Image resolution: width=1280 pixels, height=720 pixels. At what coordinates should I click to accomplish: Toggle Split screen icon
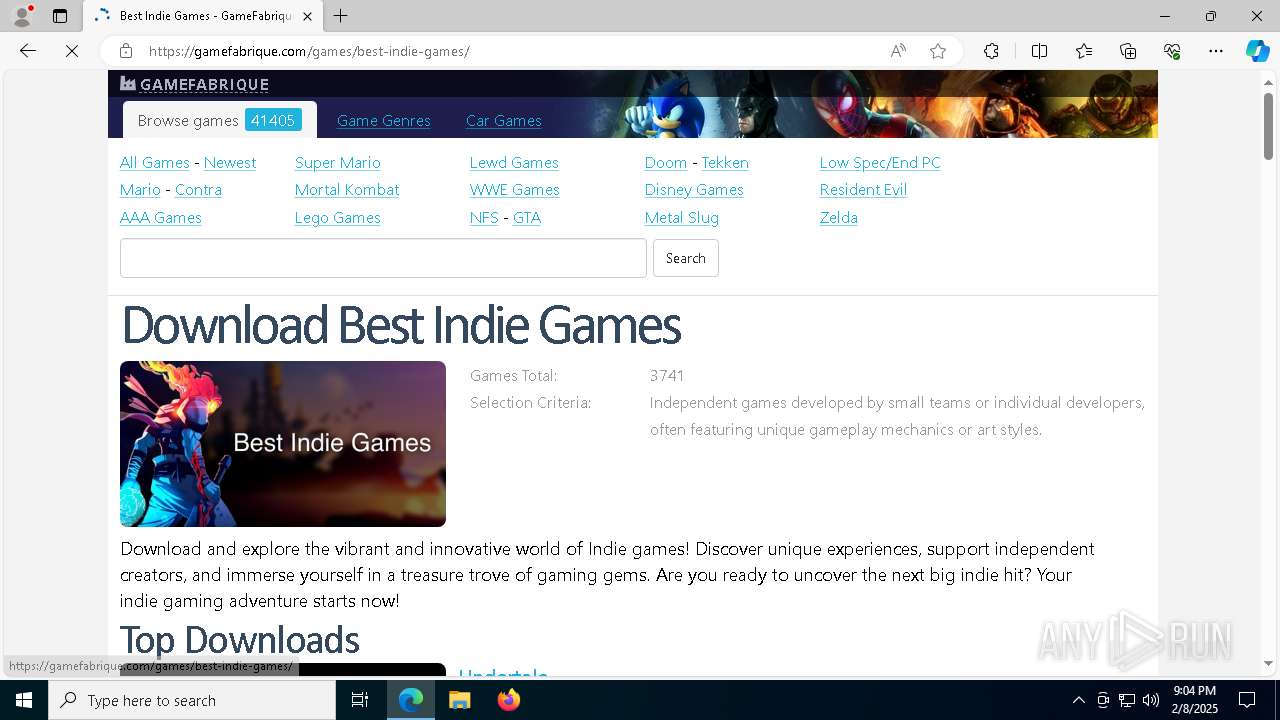point(1039,51)
